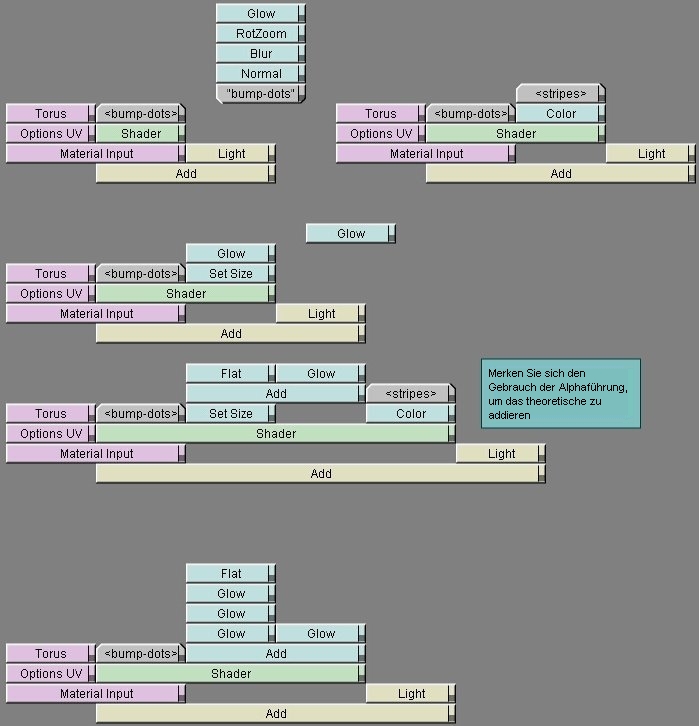Select <bump-dots> load in the top-left stack
Viewport: 699px width, 726px height.
(x=141, y=113)
